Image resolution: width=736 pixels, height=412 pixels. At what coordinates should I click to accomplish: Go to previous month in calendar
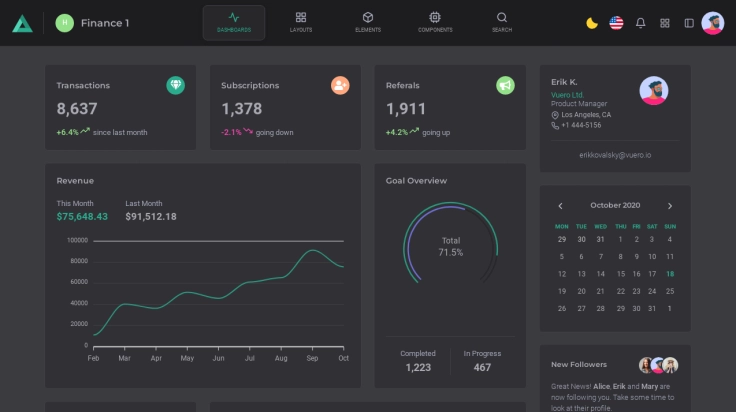coord(561,206)
